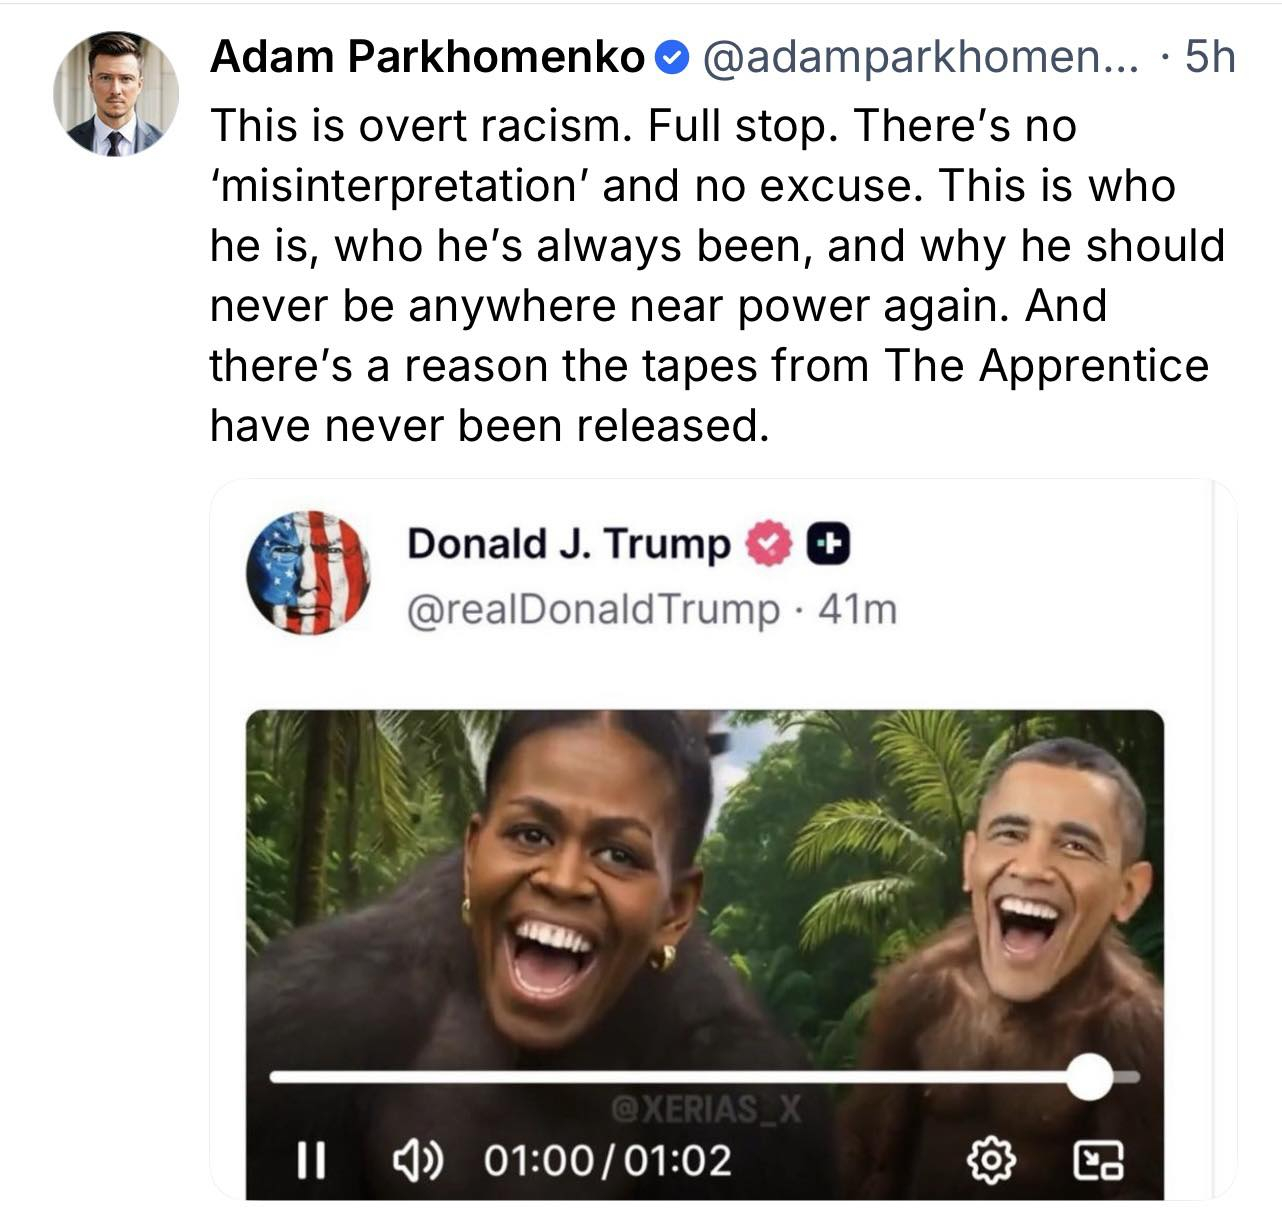Click the Donald J. Trump display name
This screenshot has height=1220, width=1282.
tap(568, 544)
